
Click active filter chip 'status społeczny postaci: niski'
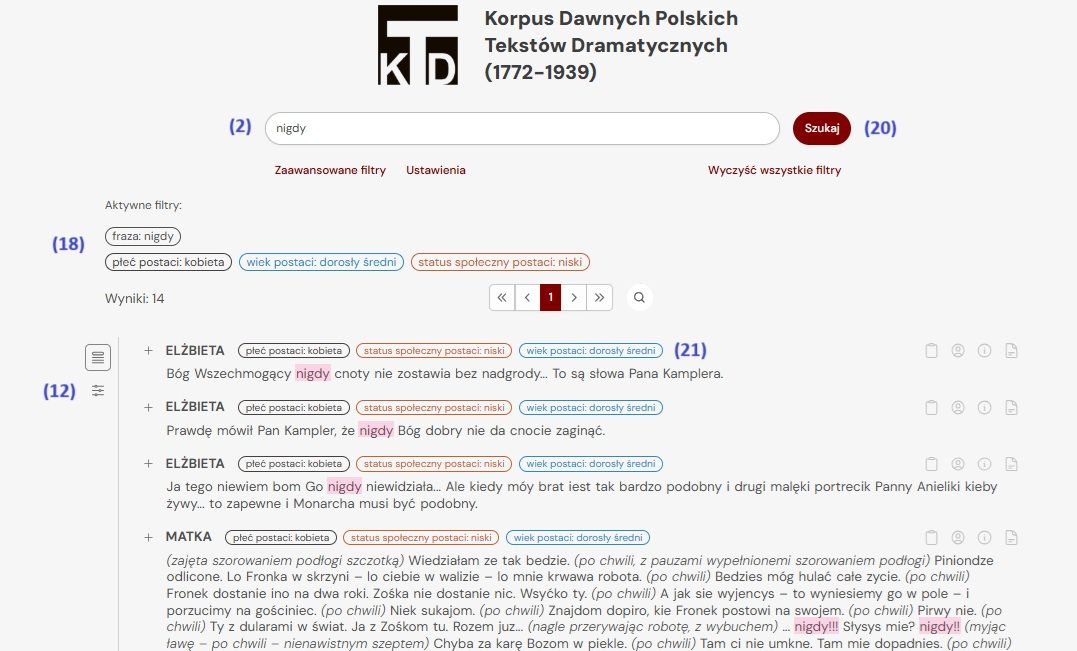(x=500, y=262)
